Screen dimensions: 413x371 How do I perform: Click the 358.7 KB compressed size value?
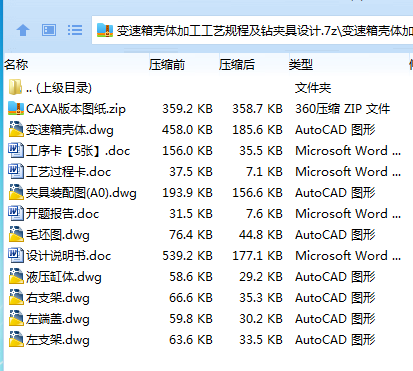click(257, 109)
